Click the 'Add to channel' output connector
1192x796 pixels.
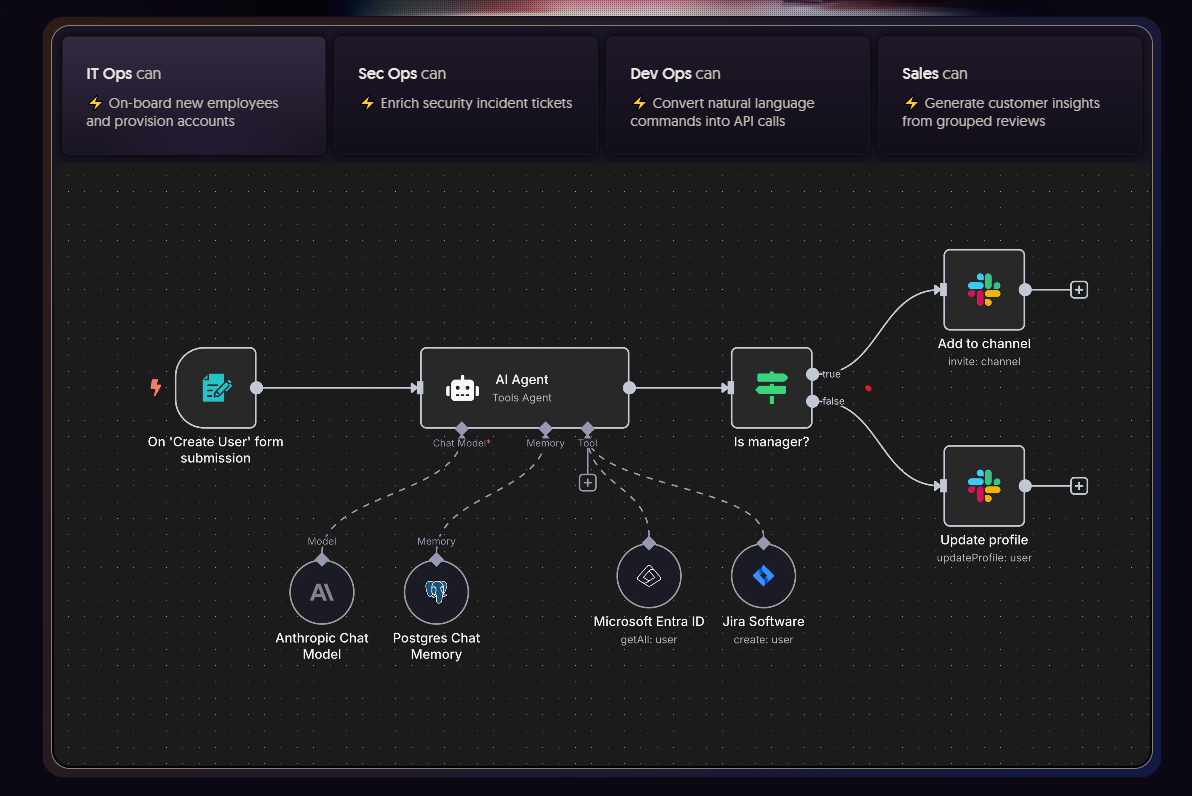pyautogui.click(x=1026, y=290)
